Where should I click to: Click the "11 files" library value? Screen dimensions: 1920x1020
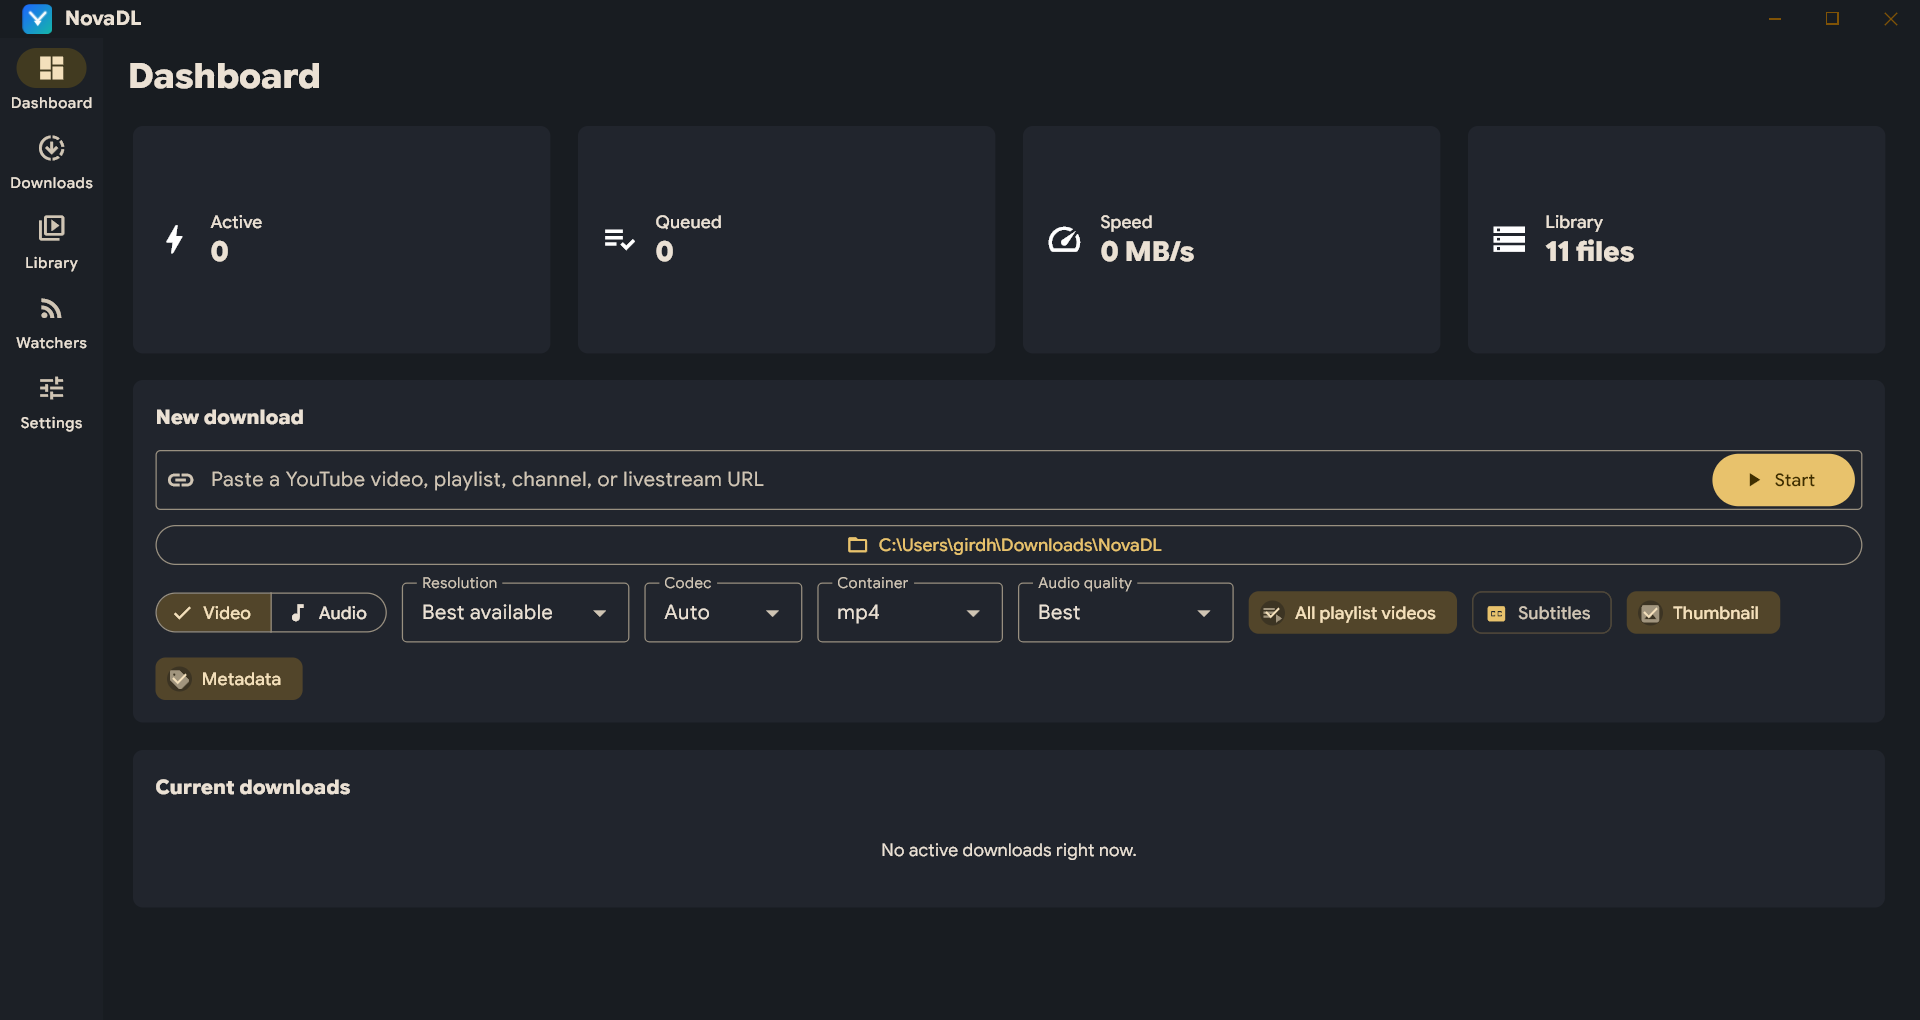1589,252
